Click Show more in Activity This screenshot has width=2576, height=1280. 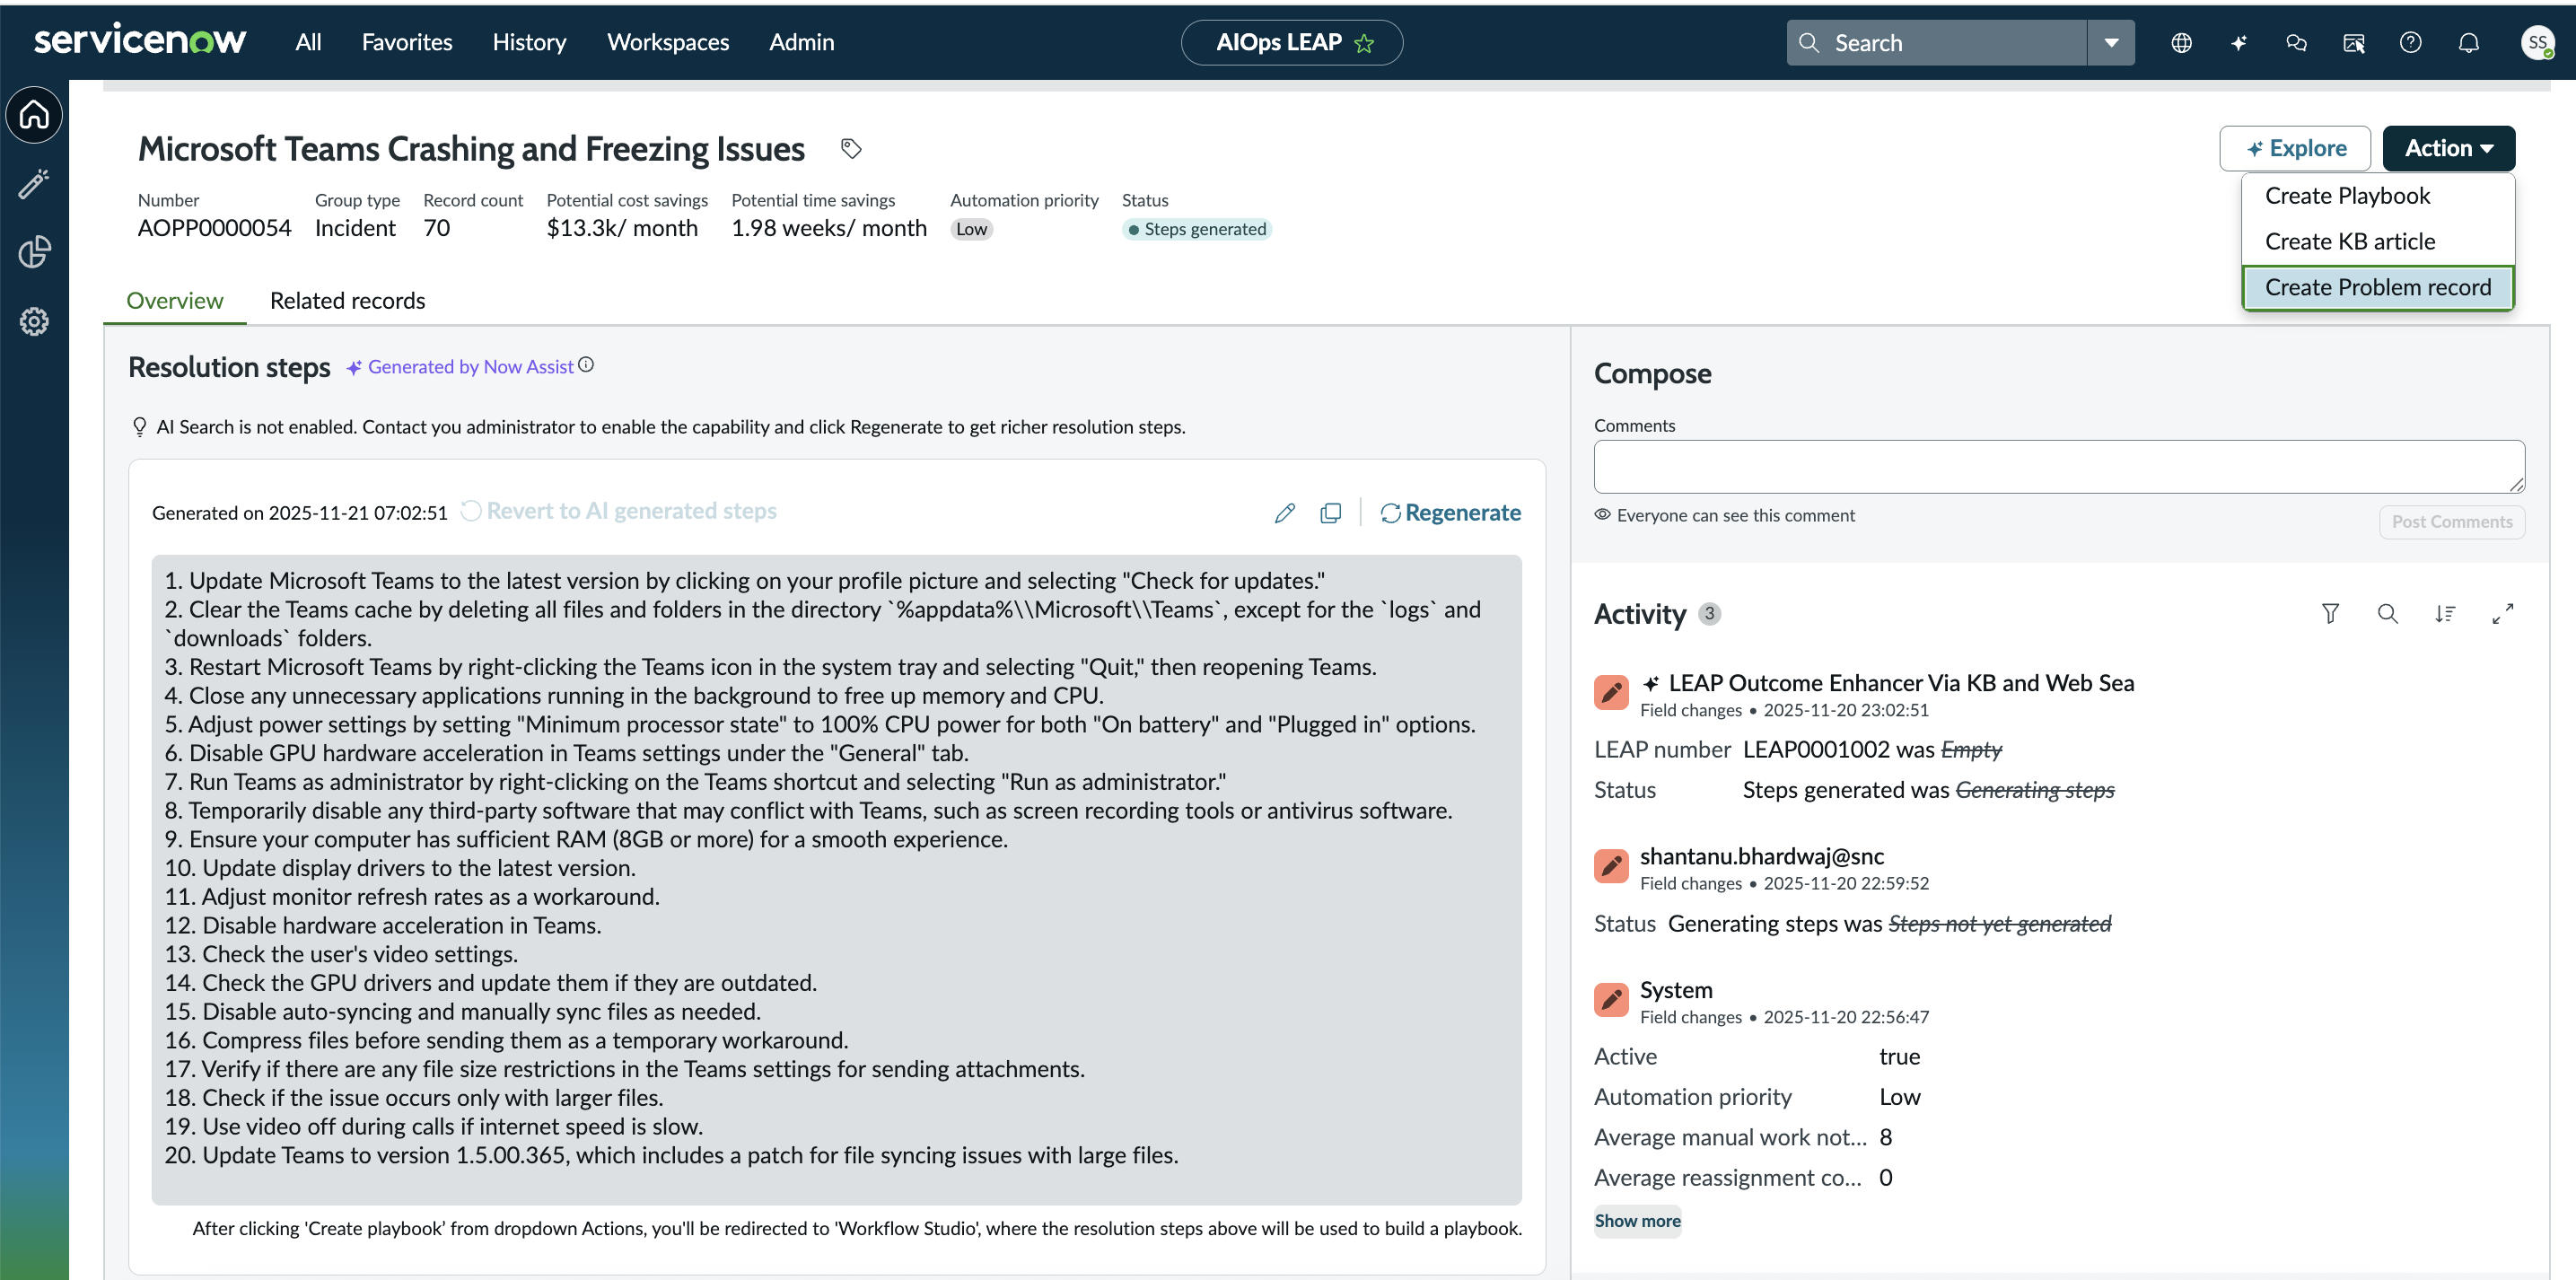pos(1637,1221)
